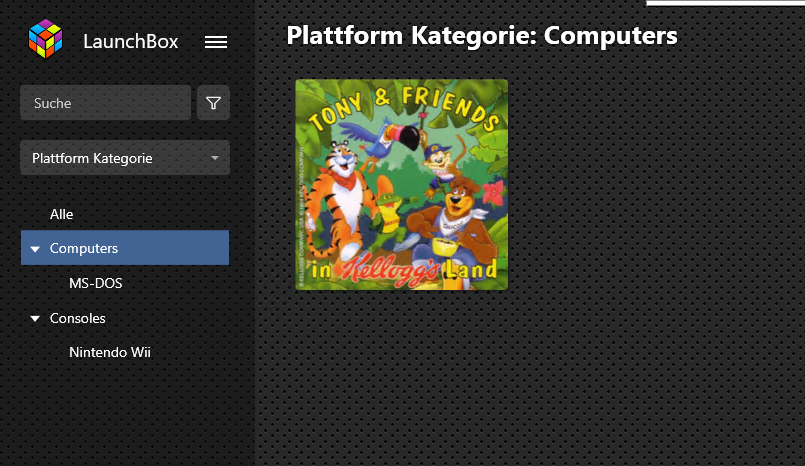Collapse the Computers tree arrow
This screenshot has height=466, width=805.
35,249
